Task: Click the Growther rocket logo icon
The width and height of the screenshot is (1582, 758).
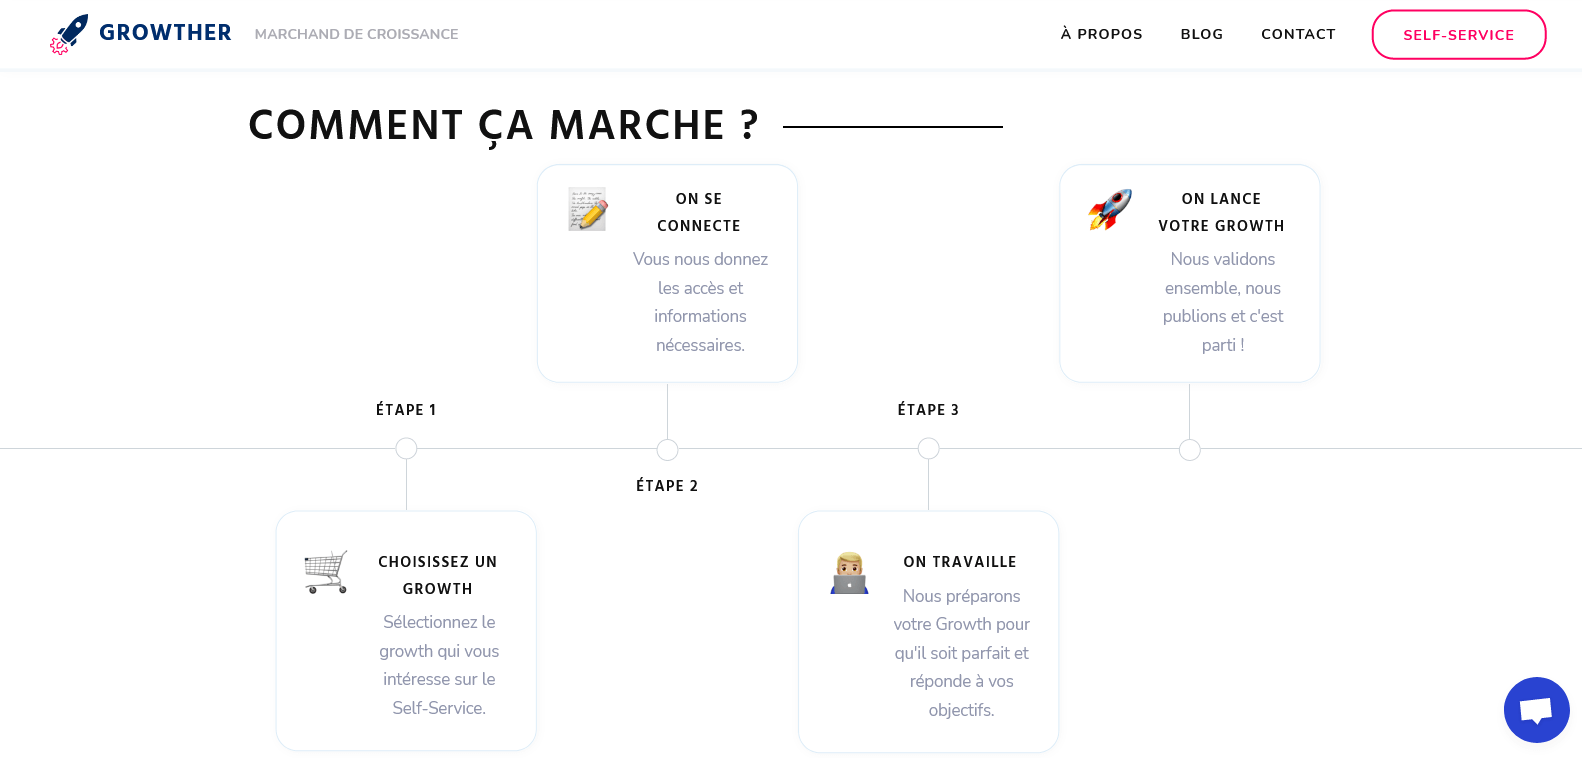Action: pos(69,34)
